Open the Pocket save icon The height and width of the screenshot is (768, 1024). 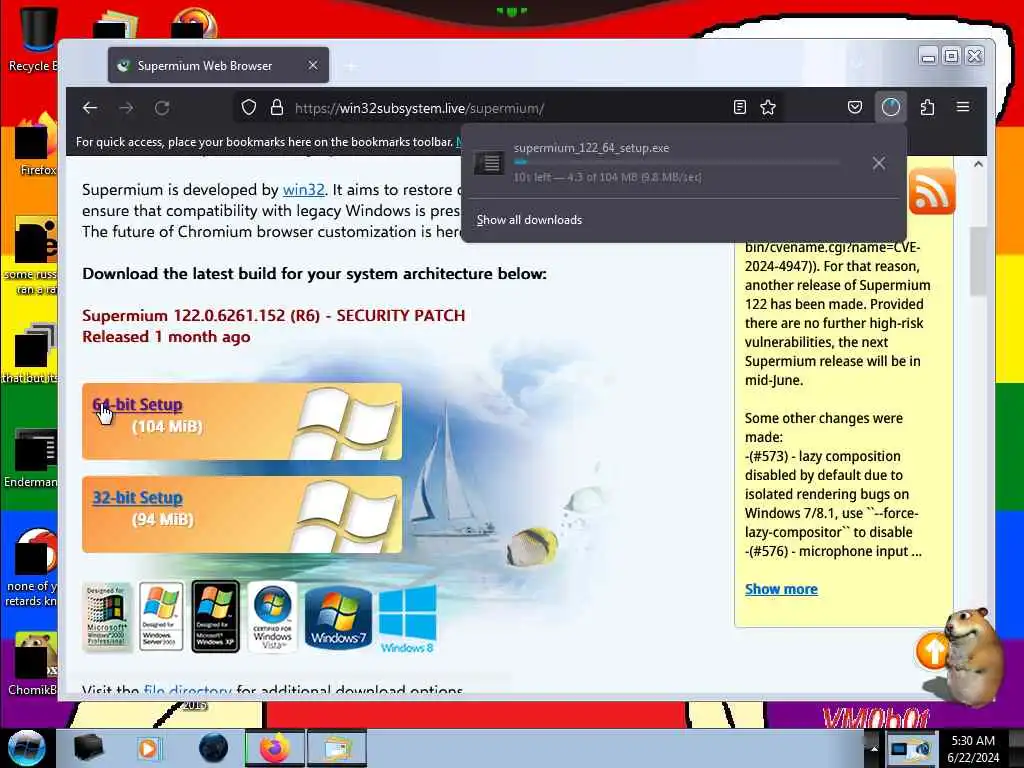pos(855,107)
